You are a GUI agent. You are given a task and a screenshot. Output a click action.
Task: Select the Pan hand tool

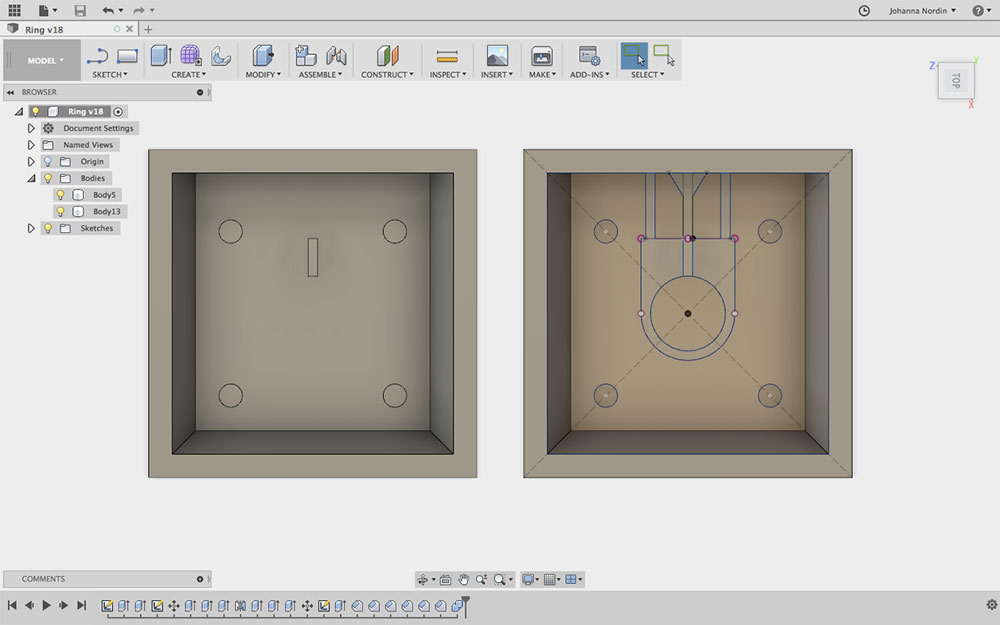click(464, 579)
